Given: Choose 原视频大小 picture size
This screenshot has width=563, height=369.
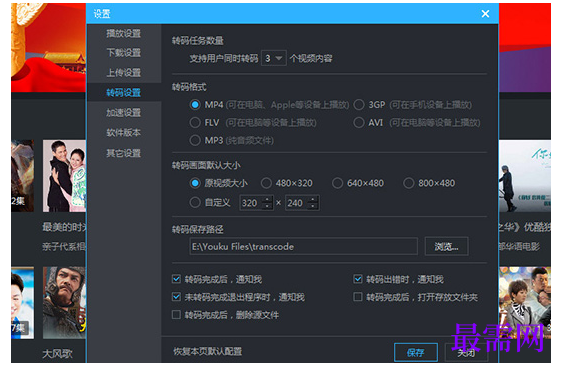Looking at the screenshot, I should point(195,183).
